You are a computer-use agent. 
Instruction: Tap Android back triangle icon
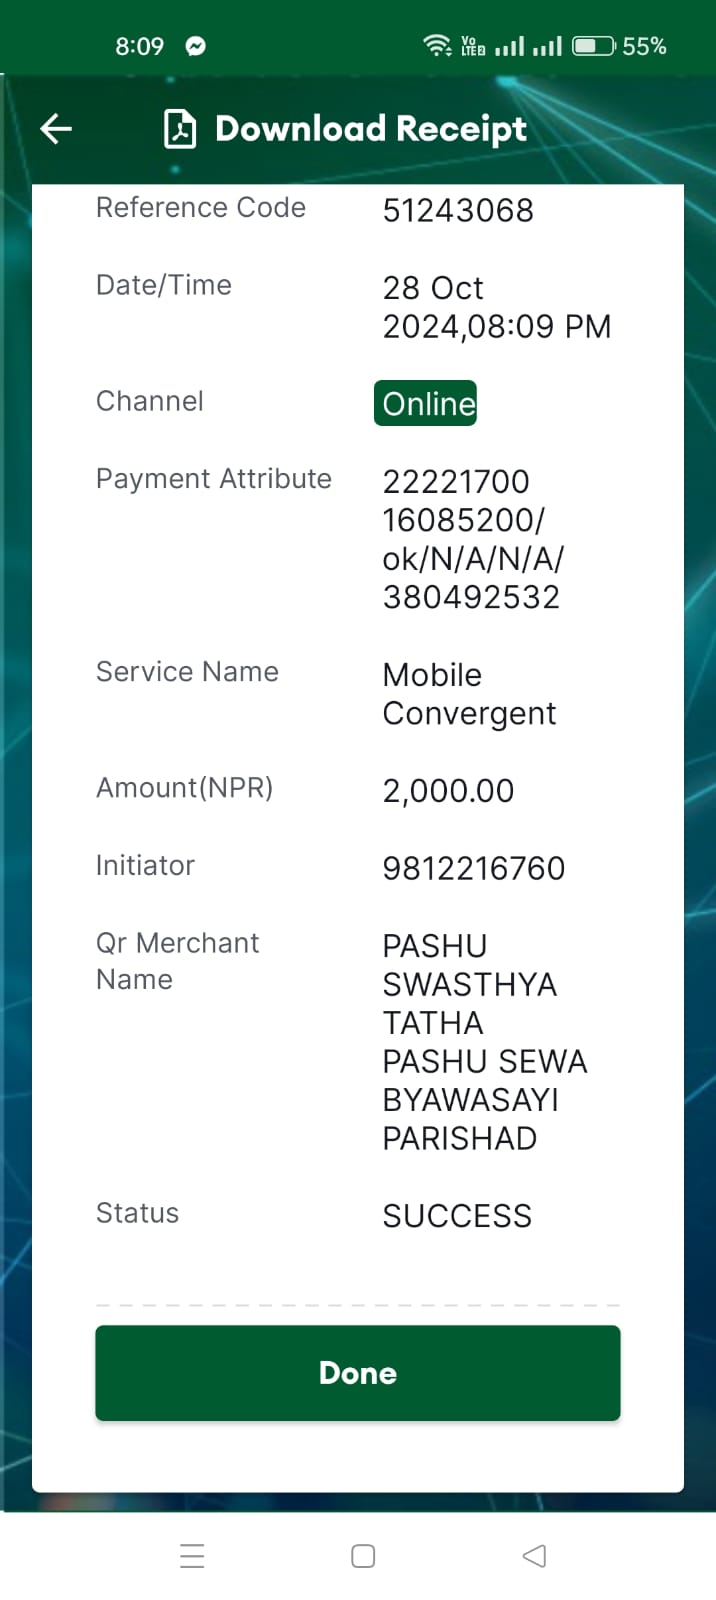[534, 1556]
